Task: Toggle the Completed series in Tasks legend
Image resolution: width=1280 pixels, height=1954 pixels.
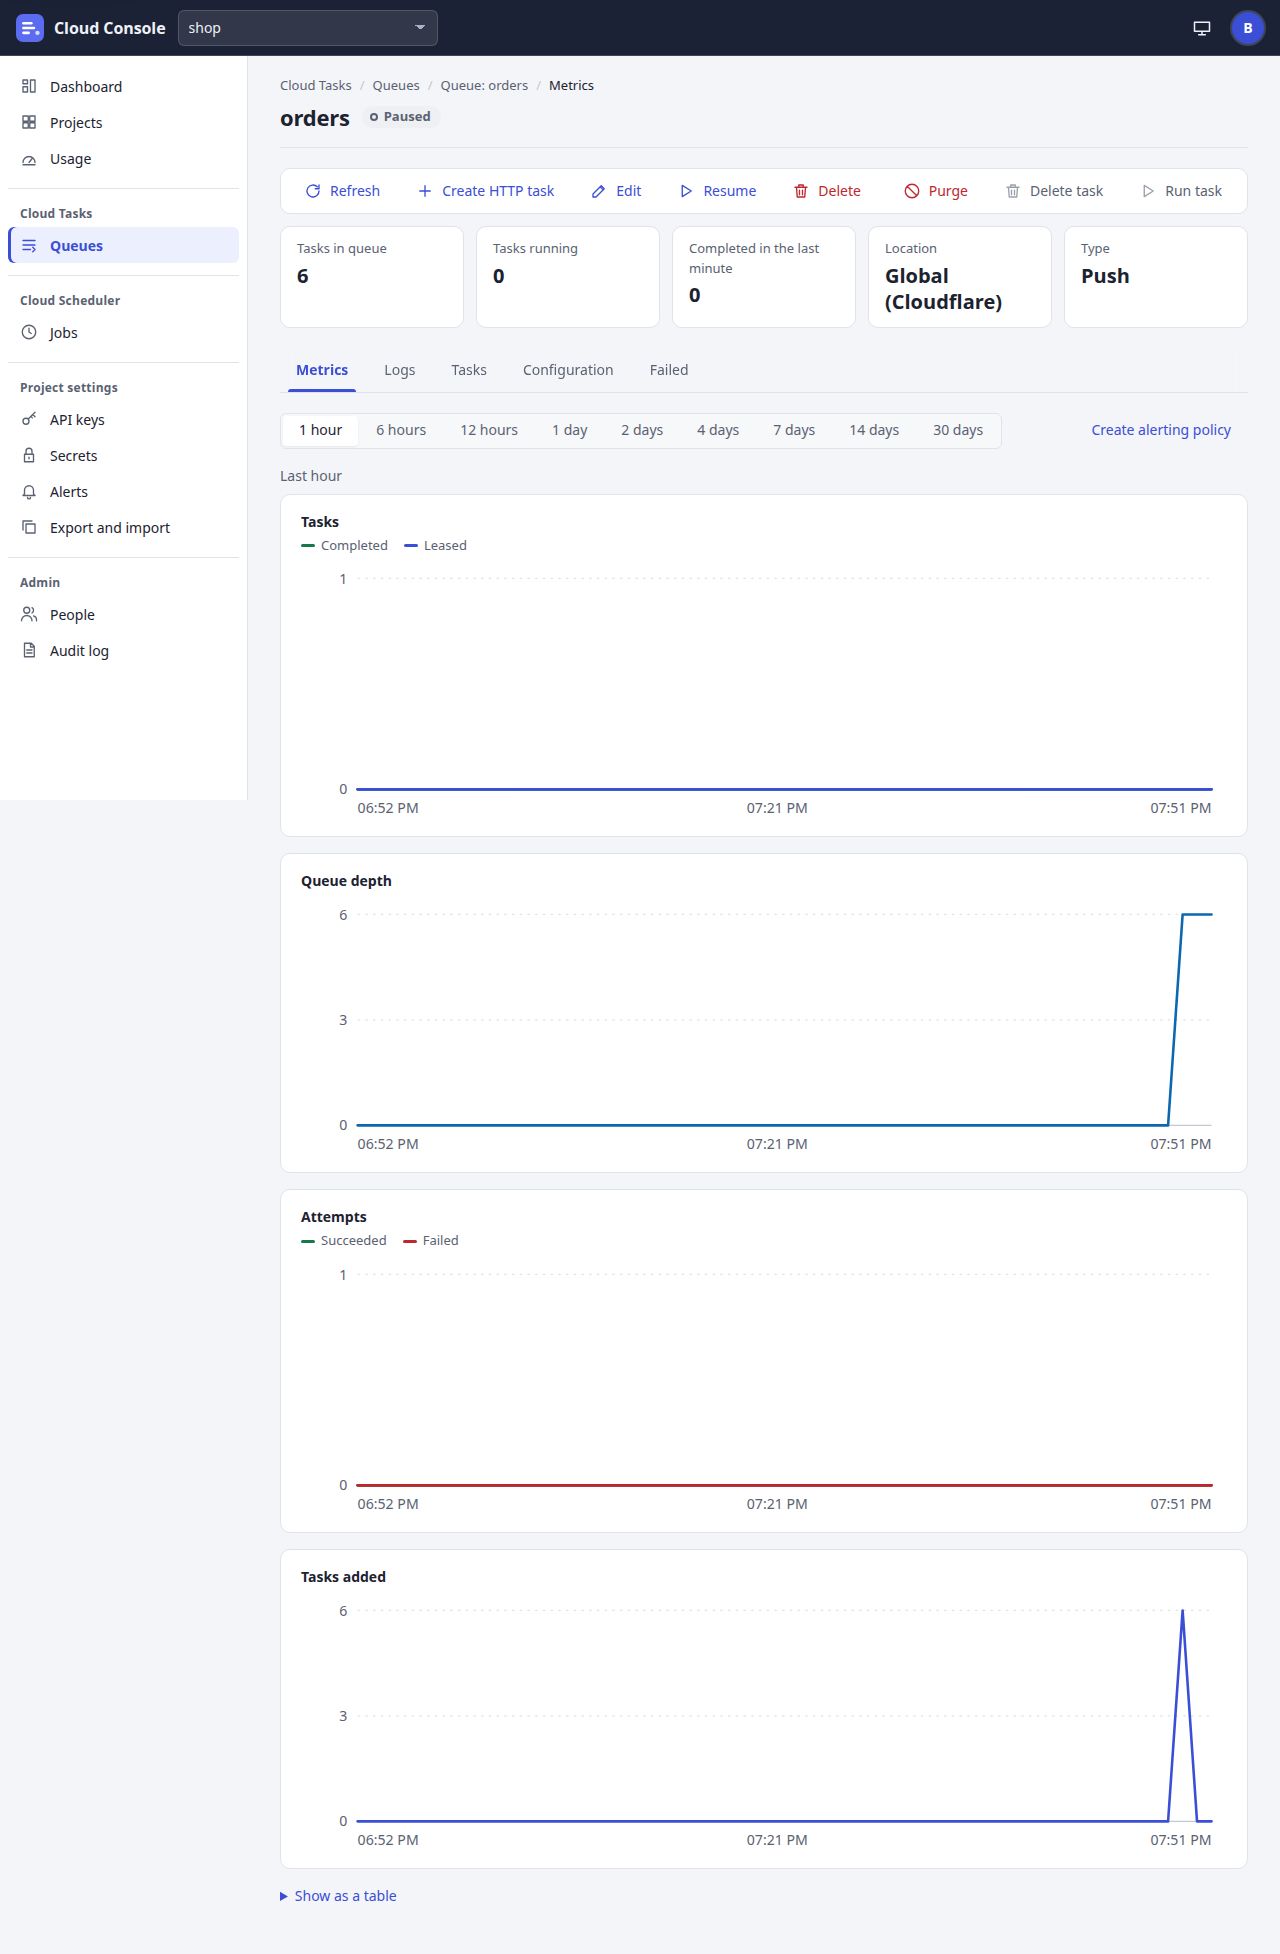Action: (344, 546)
